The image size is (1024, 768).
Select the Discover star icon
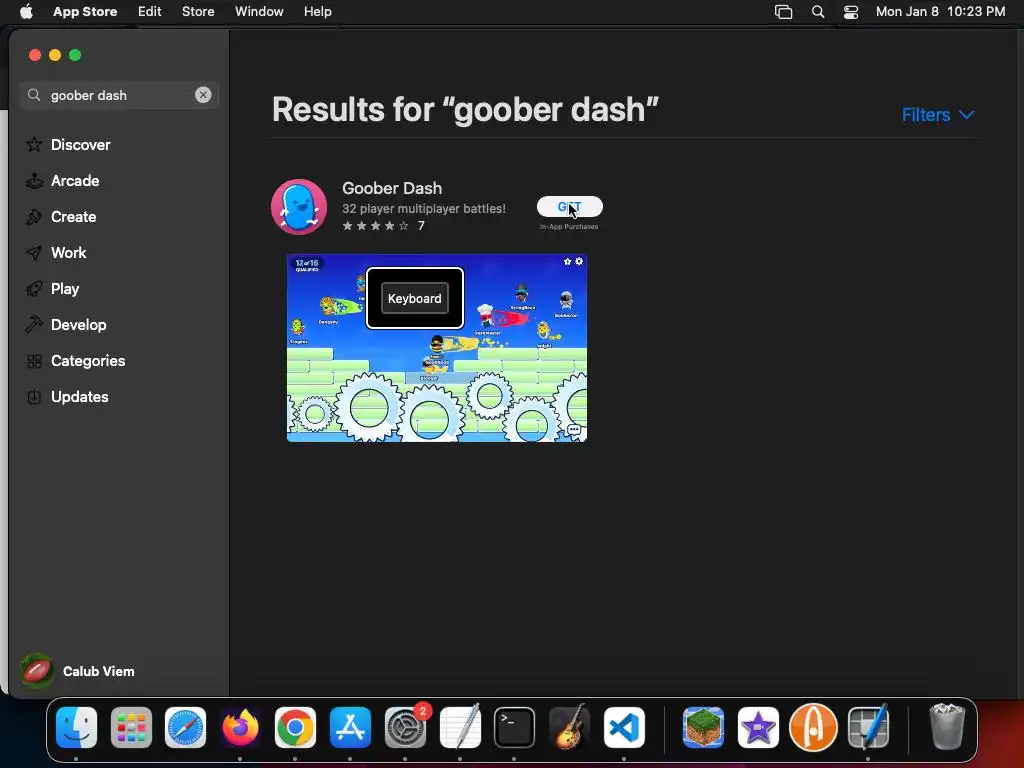pyautogui.click(x=34, y=144)
